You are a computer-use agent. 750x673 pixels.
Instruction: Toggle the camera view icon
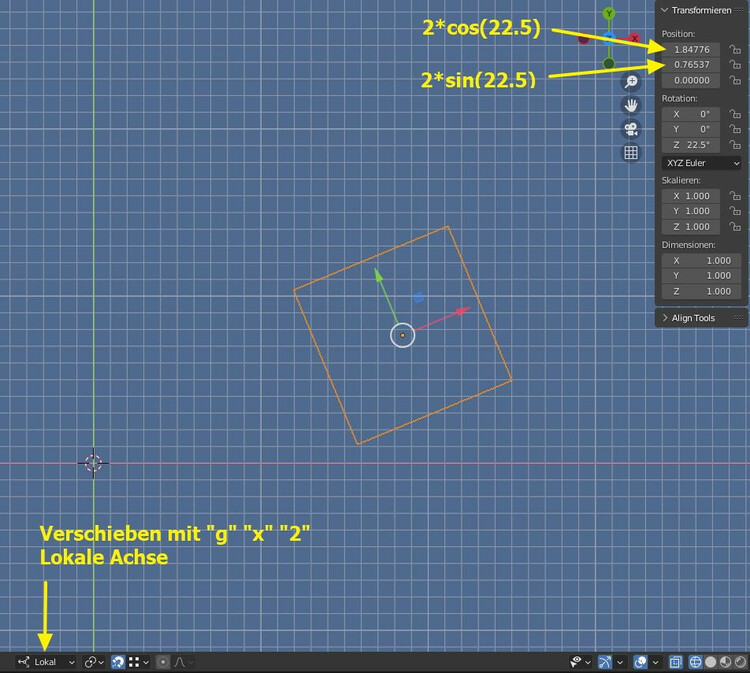coord(631,129)
